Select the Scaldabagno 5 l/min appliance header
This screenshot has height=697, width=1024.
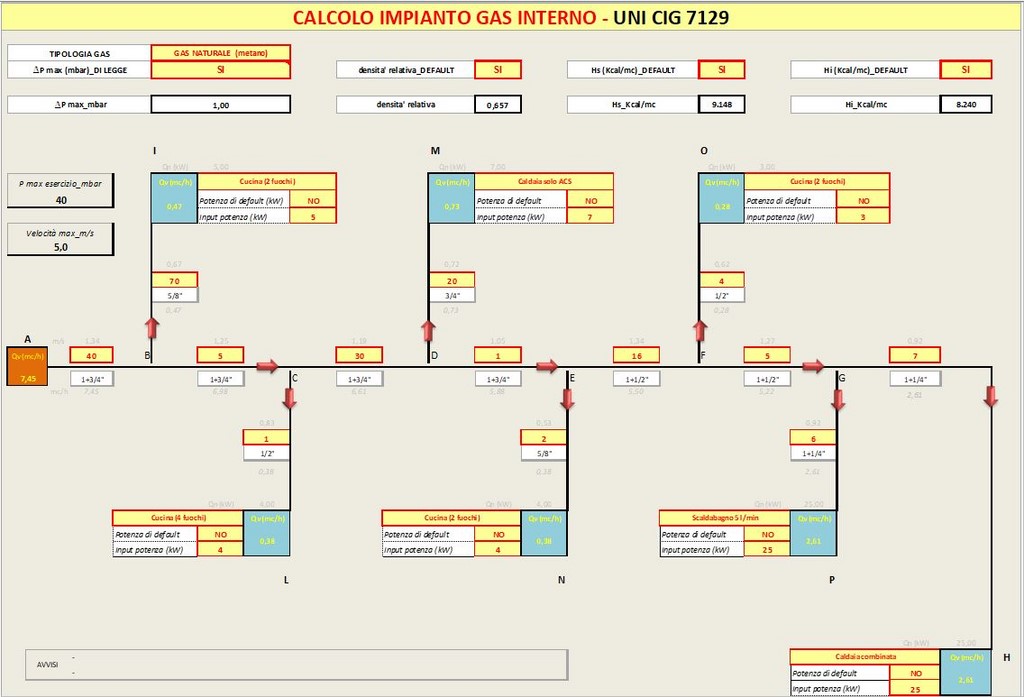[724, 517]
